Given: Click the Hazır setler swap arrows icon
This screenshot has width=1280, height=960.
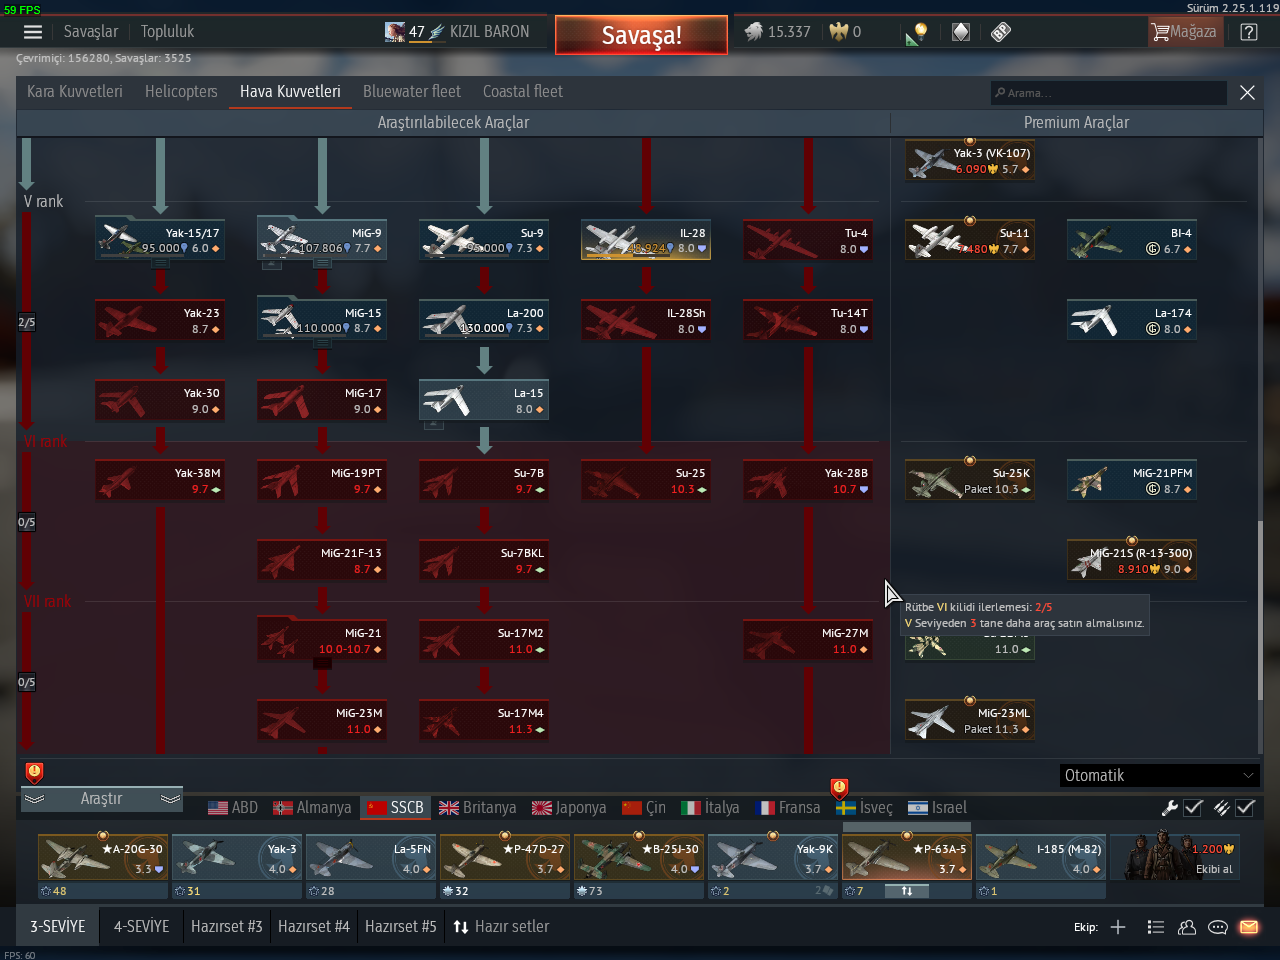Looking at the screenshot, I should coord(461,927).
